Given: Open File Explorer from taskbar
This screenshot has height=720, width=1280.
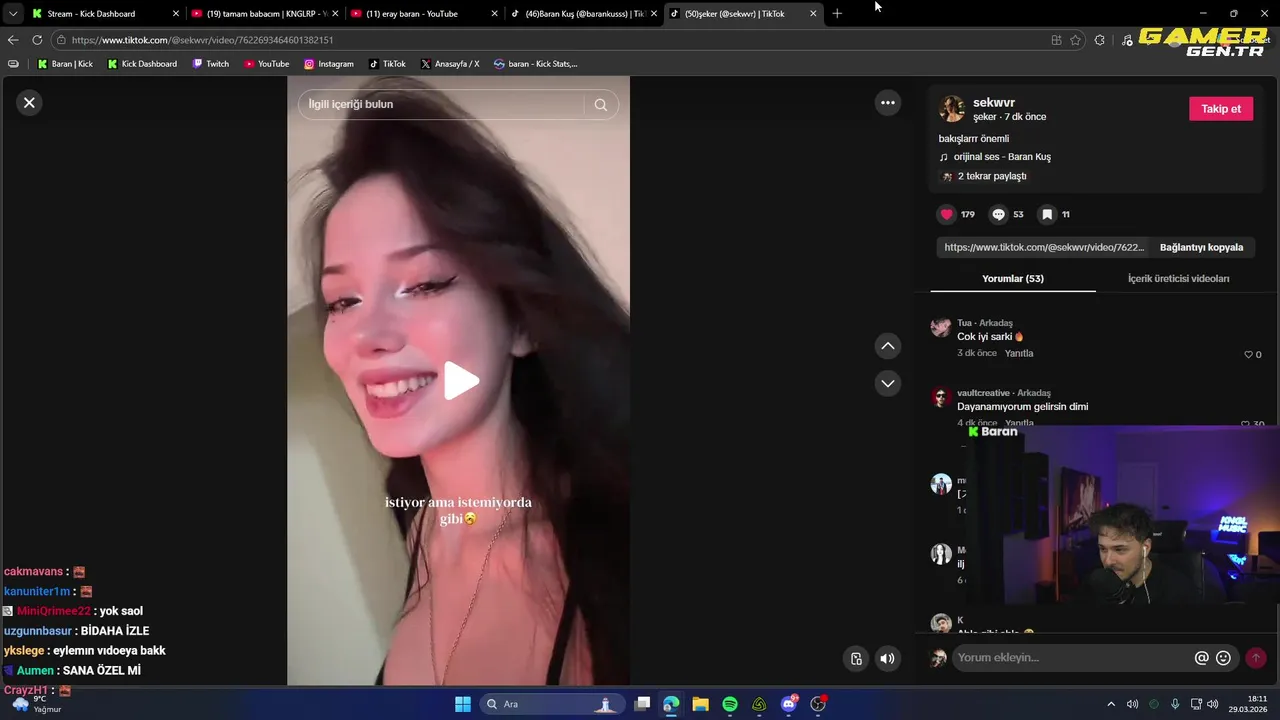Looking at the screenshot, I should coord(700,704).
